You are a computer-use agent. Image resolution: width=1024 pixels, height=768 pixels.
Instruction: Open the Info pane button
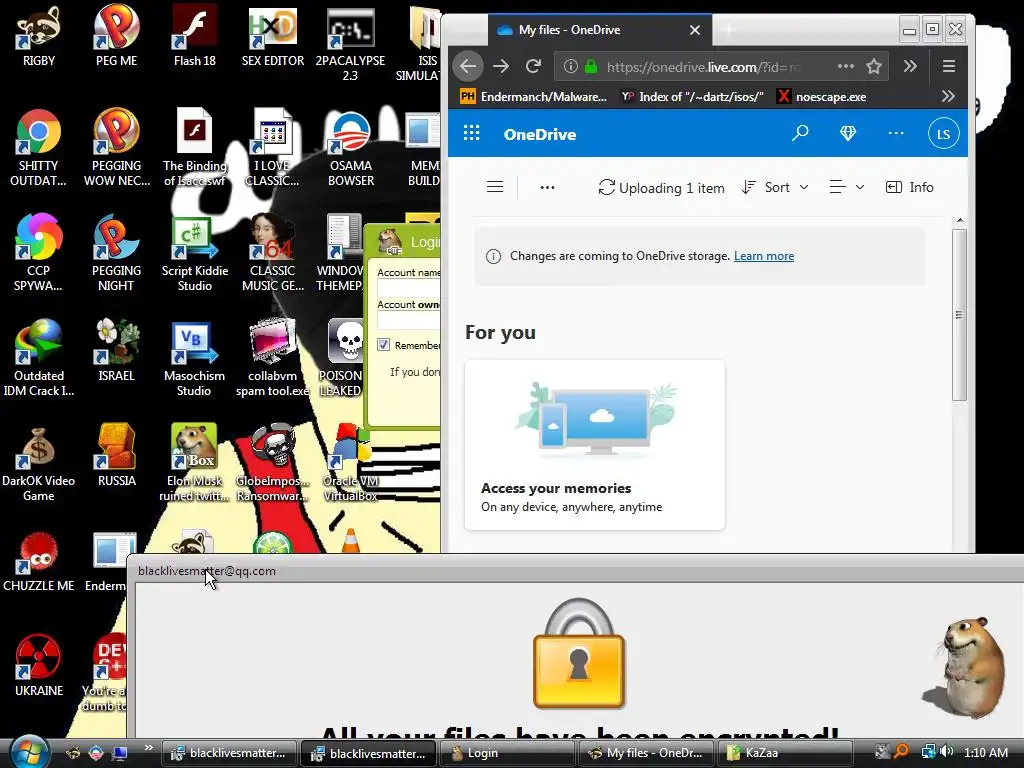(909, 187)
